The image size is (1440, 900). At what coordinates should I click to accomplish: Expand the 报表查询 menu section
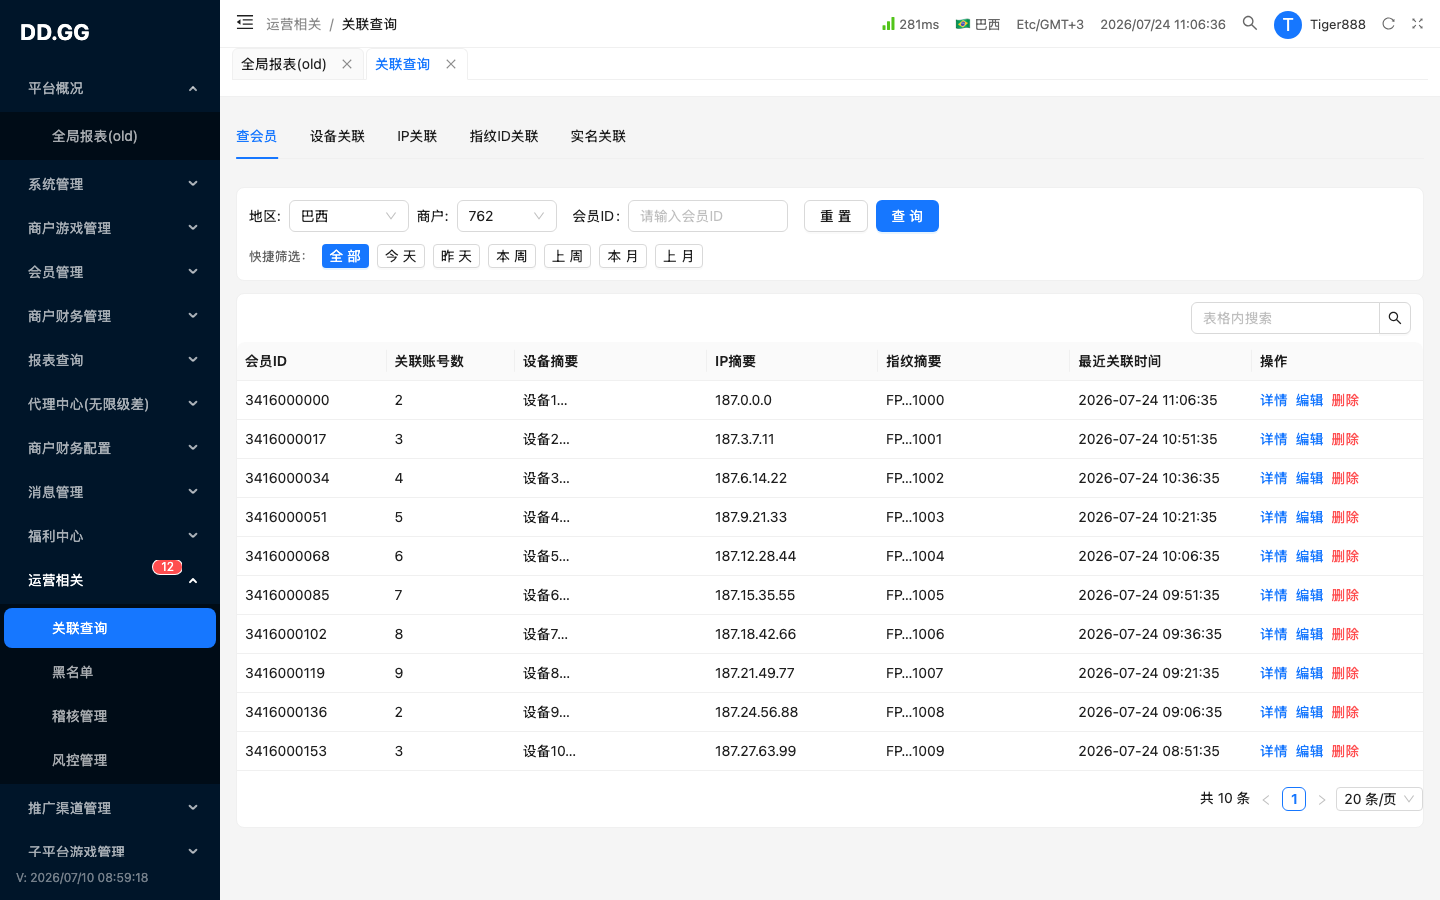(110, 360)
